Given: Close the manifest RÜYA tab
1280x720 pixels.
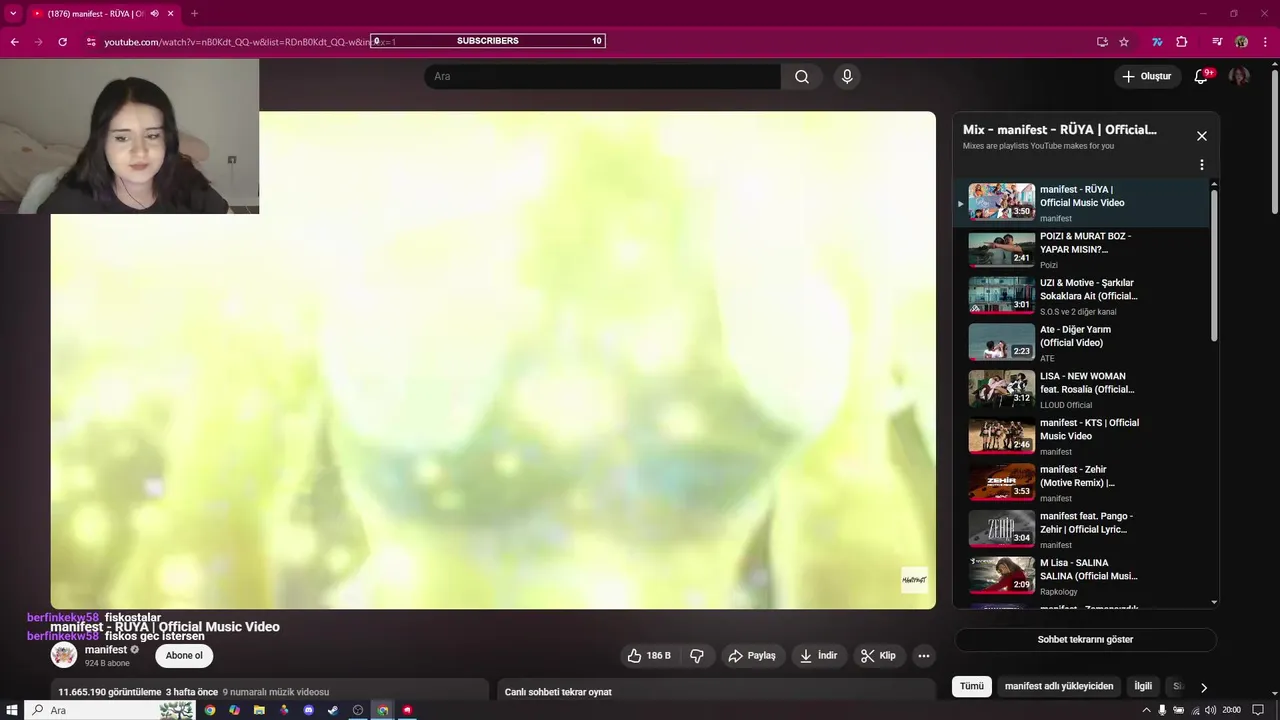Looking at the screenshot, I should (x=171, y=14).
